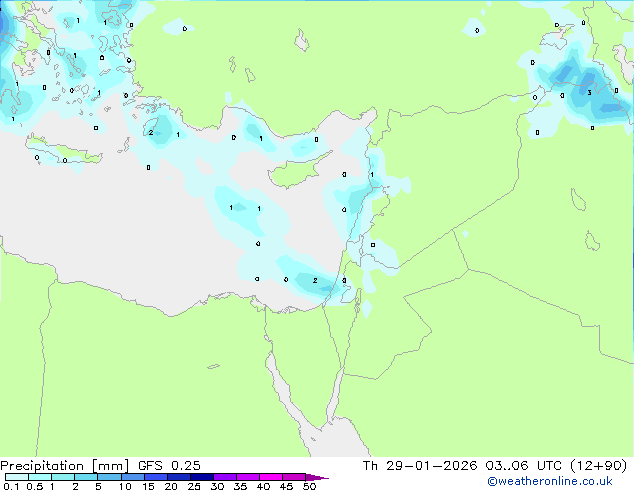Click the '0.1' legend scale label

[x=11, y=486]
